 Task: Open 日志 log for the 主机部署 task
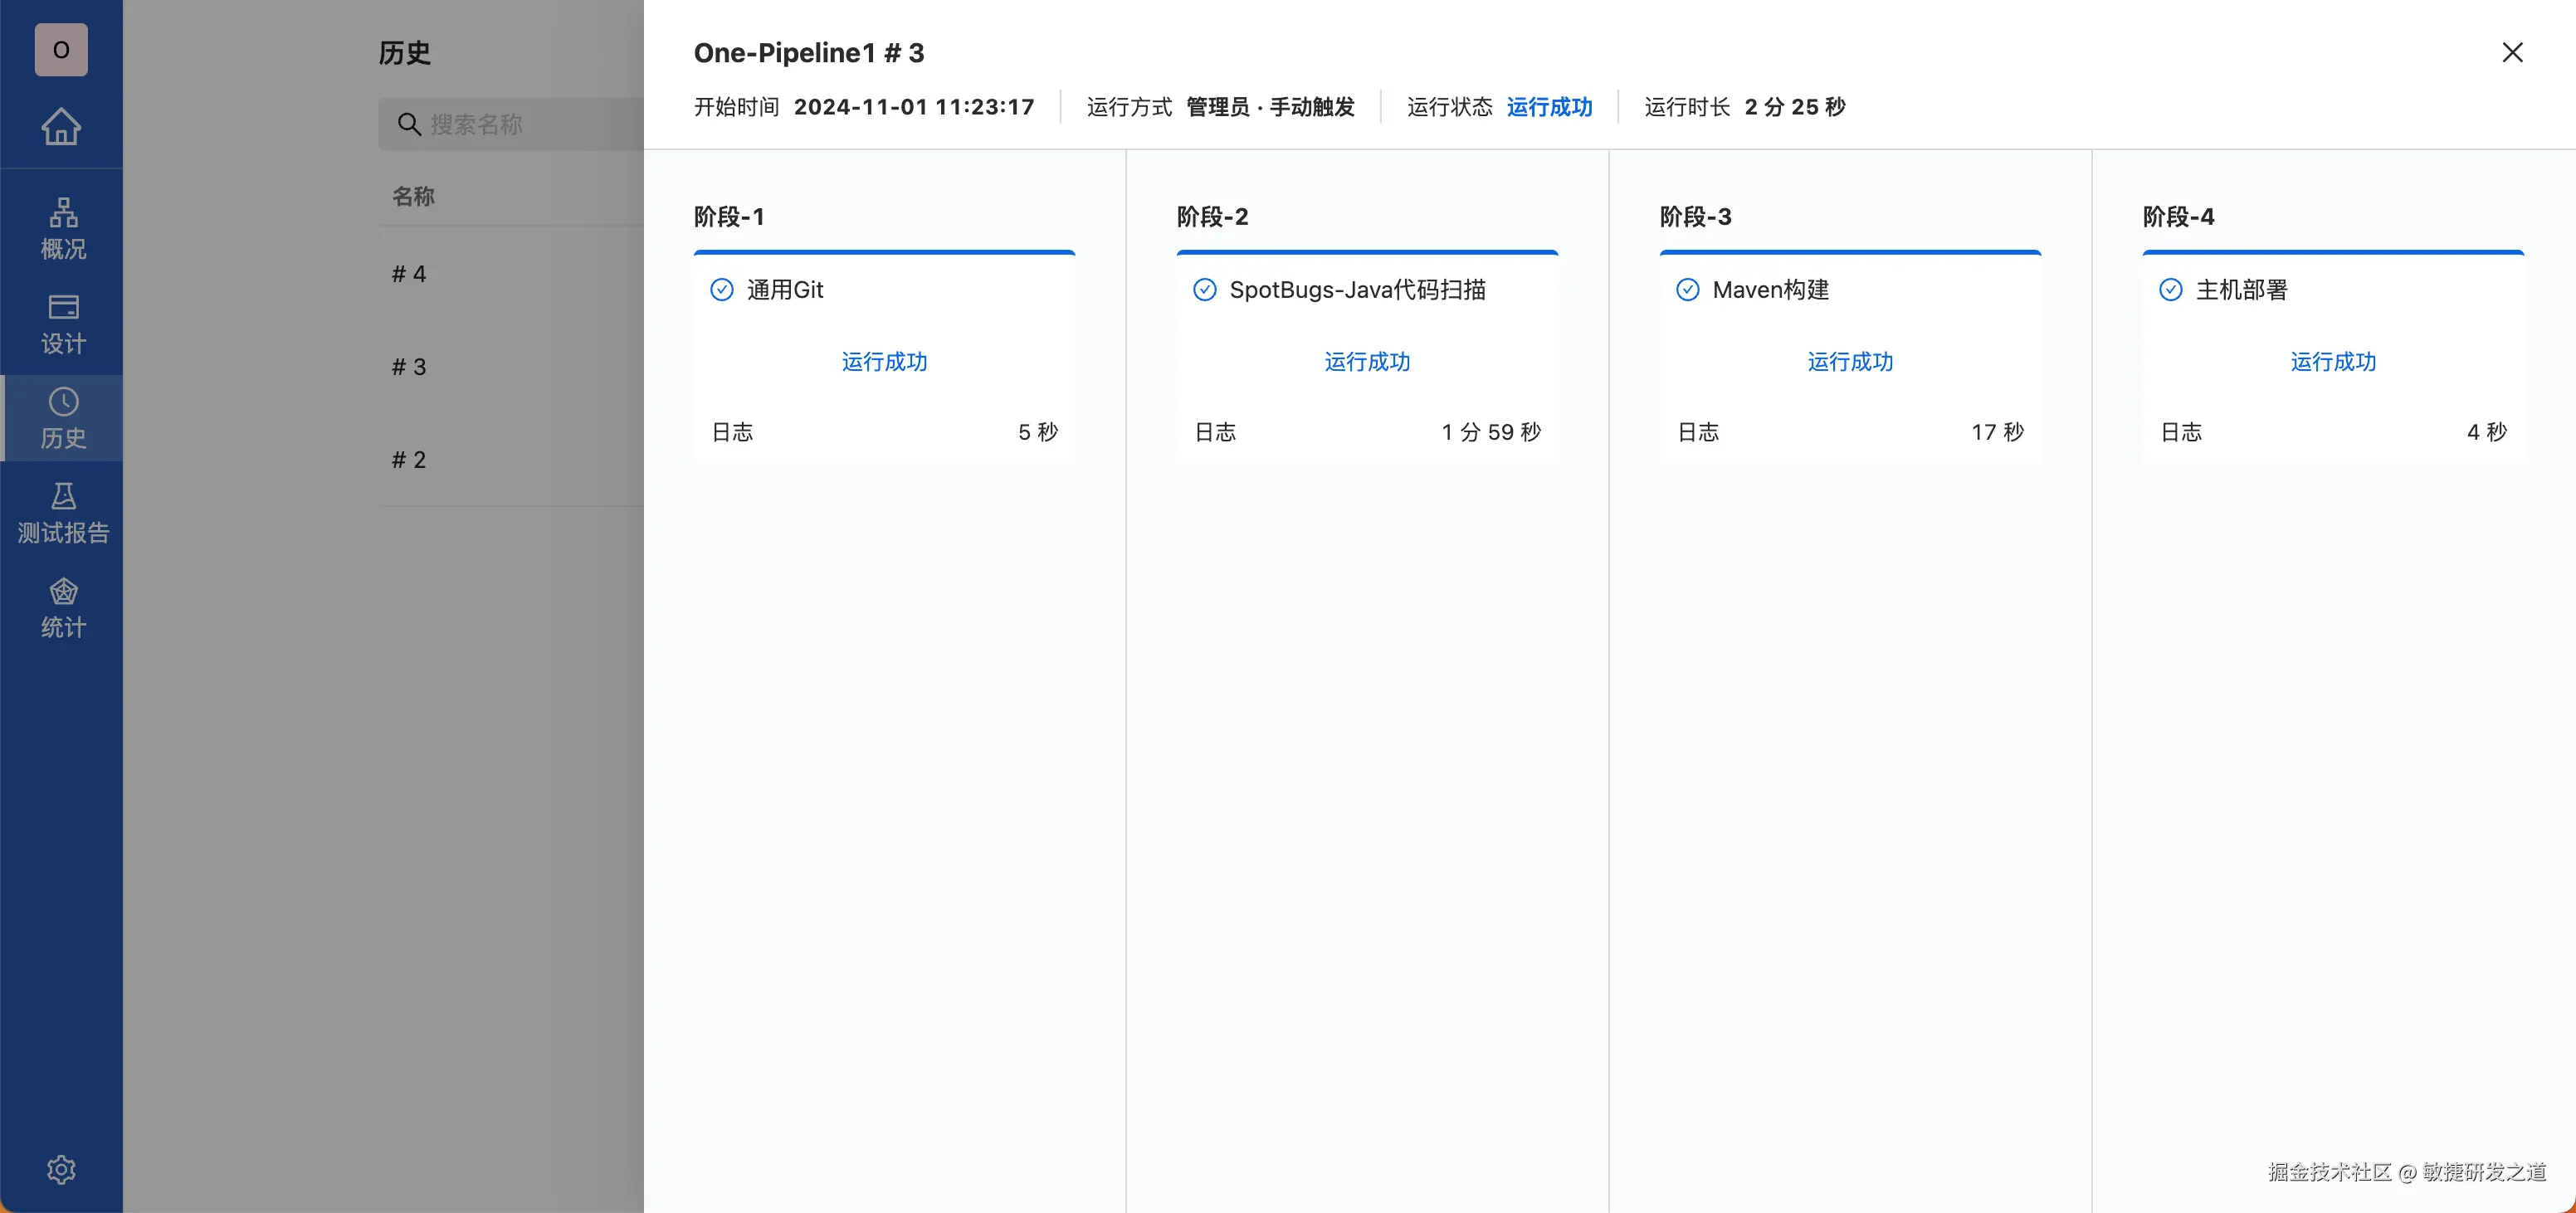pos(2181,432)
